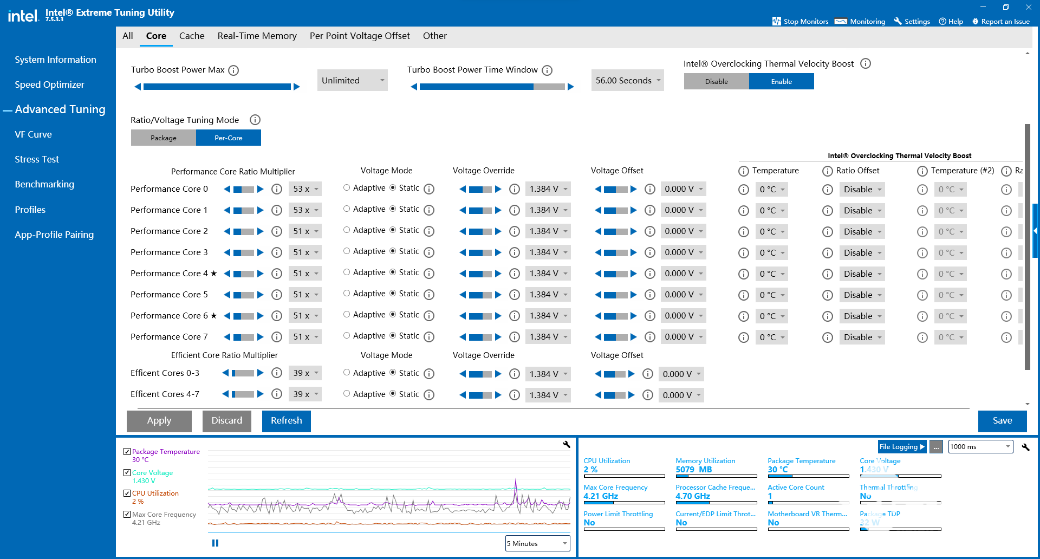Open Performance Core 4 voltage offset dropdown

(683, 273)
